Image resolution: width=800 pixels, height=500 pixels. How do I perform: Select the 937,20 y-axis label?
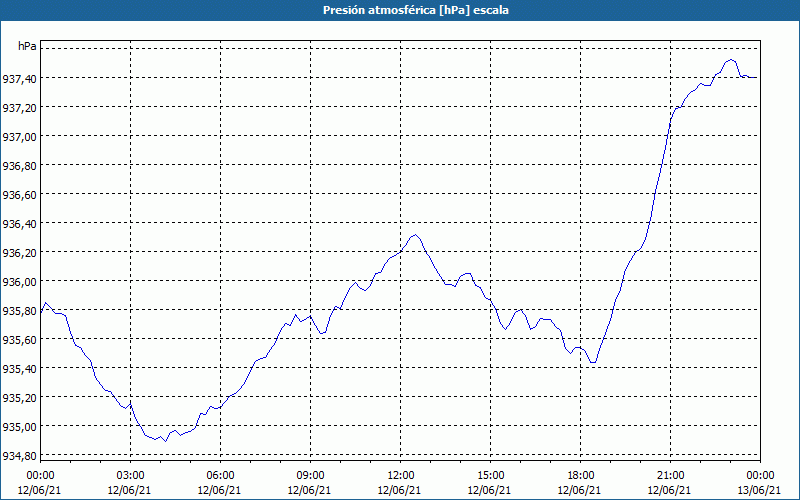tap(18, 108)
